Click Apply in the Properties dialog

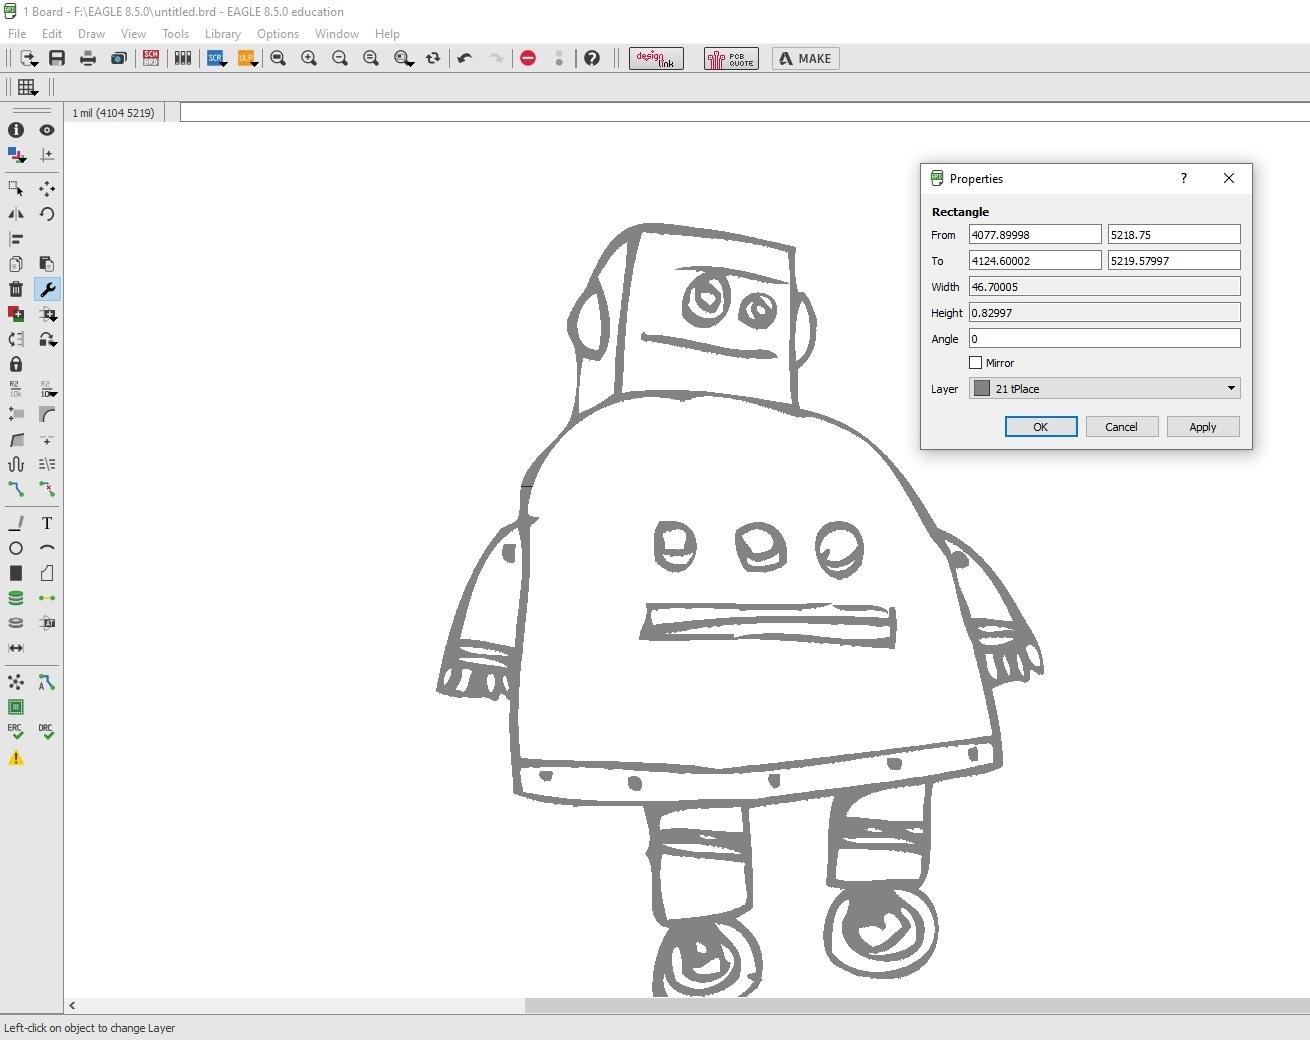[x=1203, y=427]
